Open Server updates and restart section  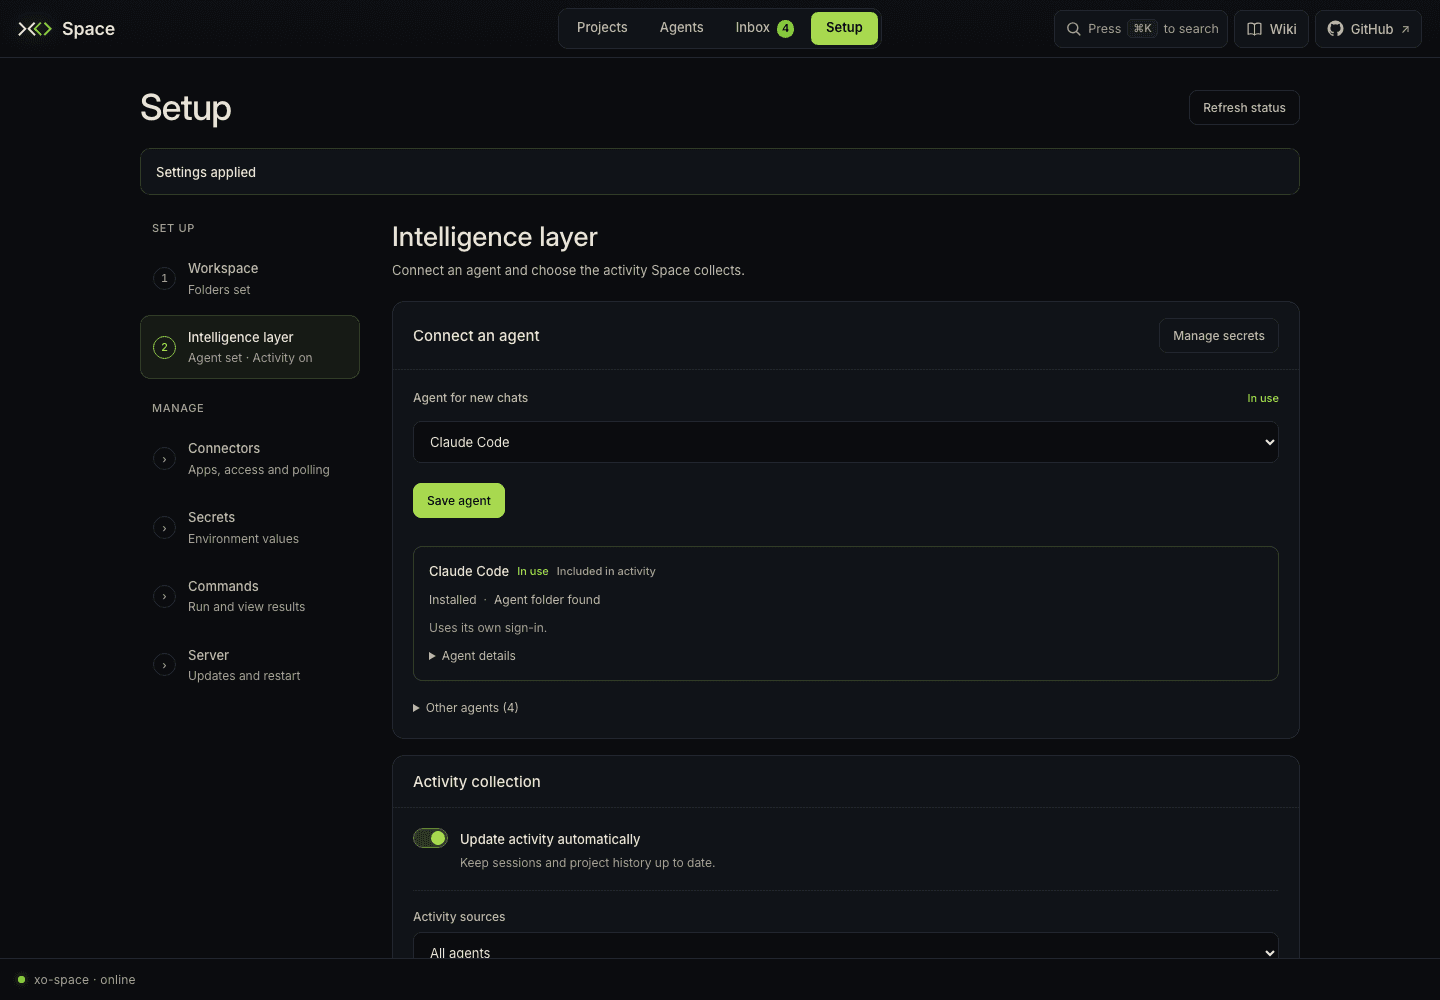point(250,665)
